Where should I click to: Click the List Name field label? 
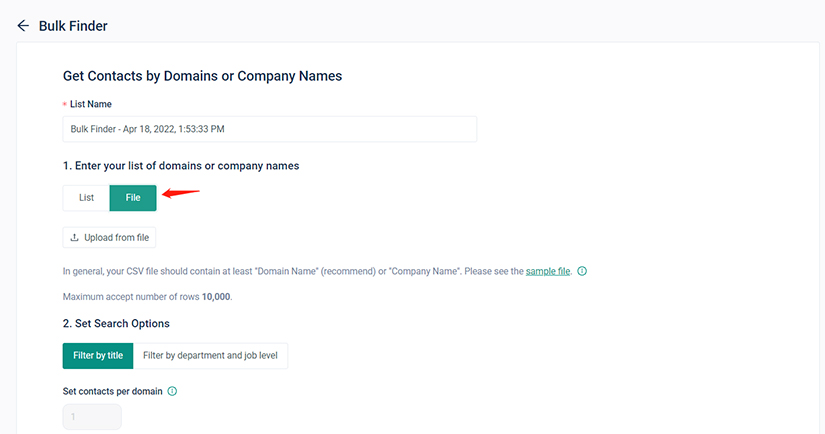pos(91,104)
